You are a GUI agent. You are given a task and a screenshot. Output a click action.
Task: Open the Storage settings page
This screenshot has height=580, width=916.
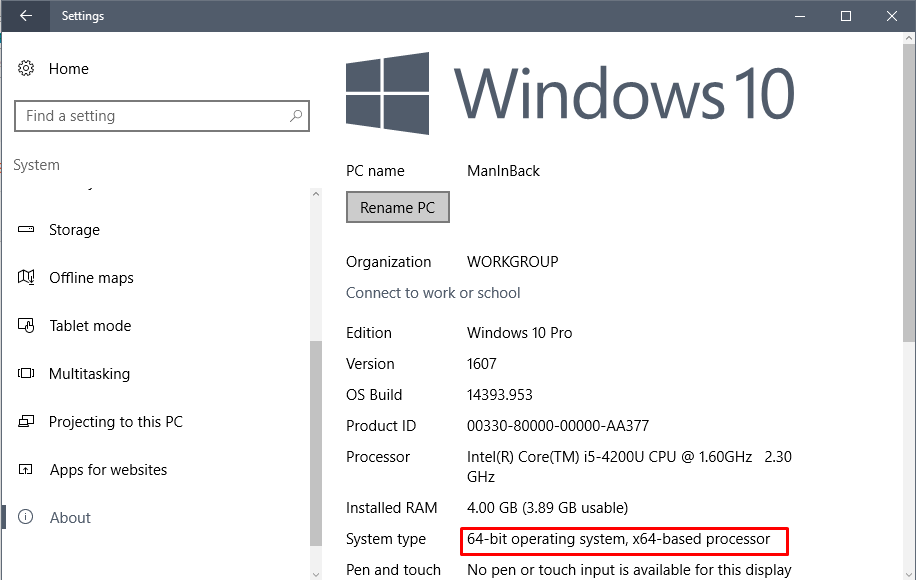pyautogui.click(x=74, y=230)
